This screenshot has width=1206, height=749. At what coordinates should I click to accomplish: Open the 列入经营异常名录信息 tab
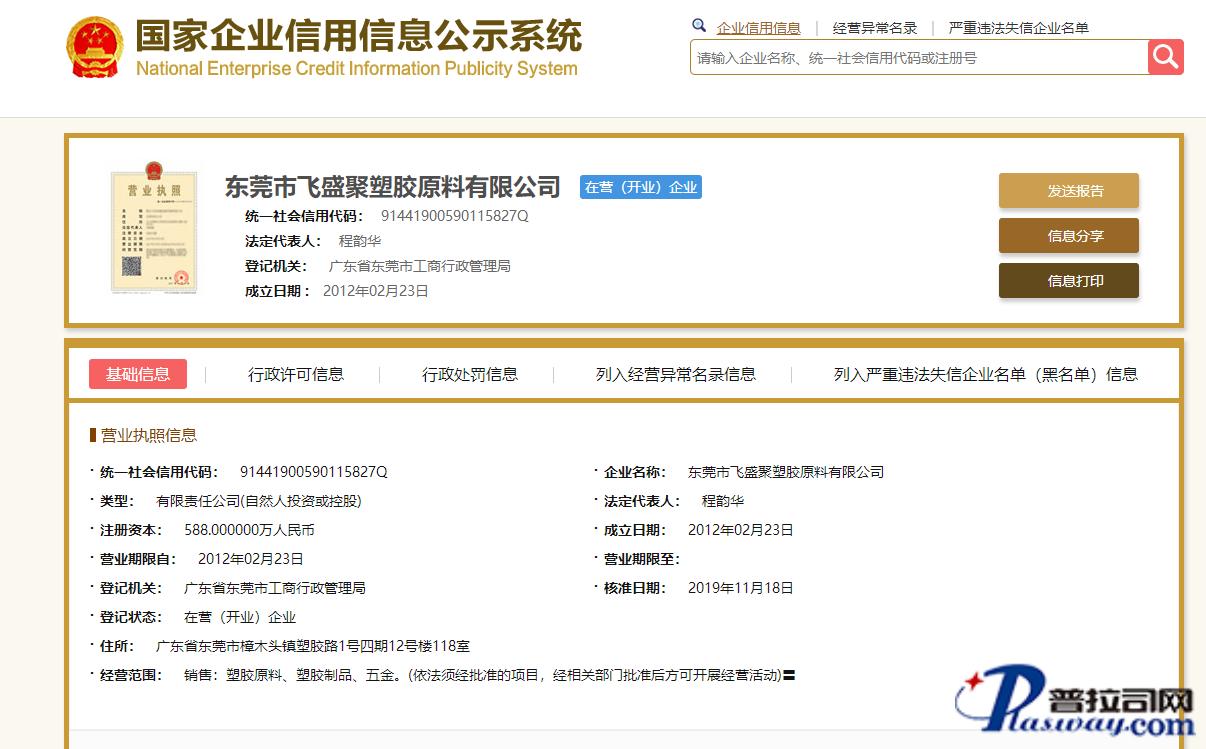[x=676, y=374]
